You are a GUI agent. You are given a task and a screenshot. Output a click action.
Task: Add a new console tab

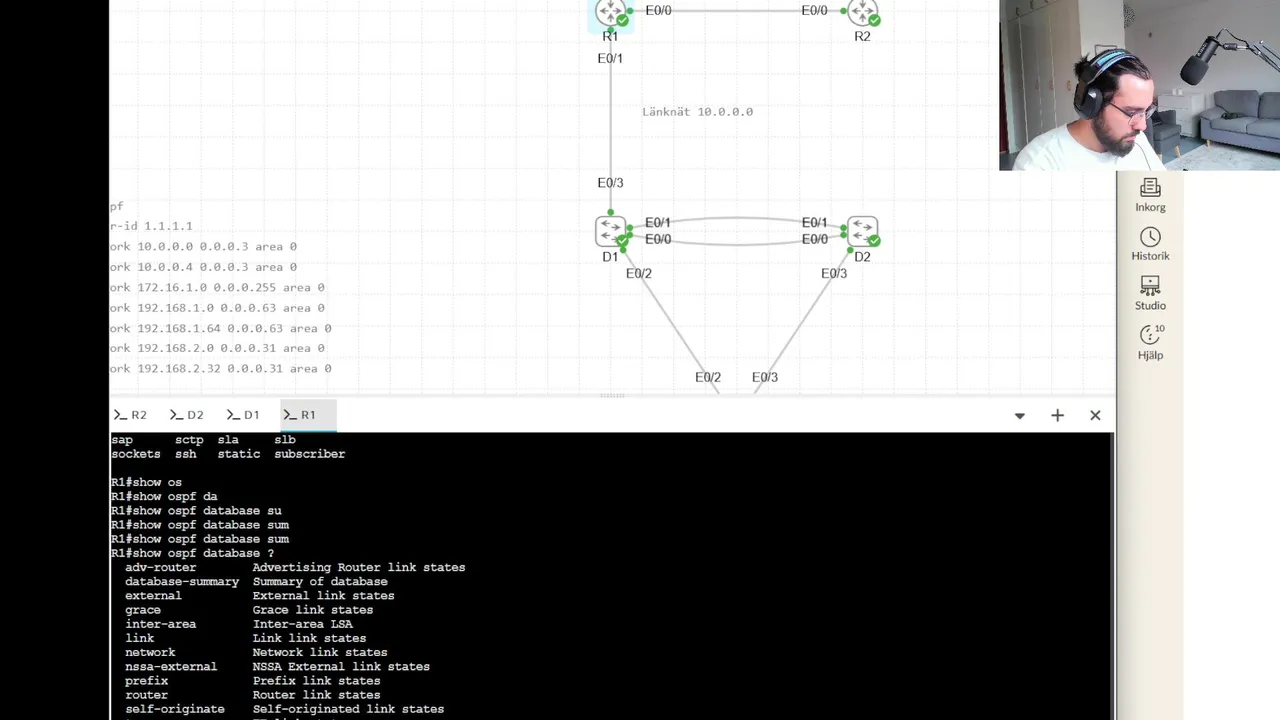[x=1057, y=415]
